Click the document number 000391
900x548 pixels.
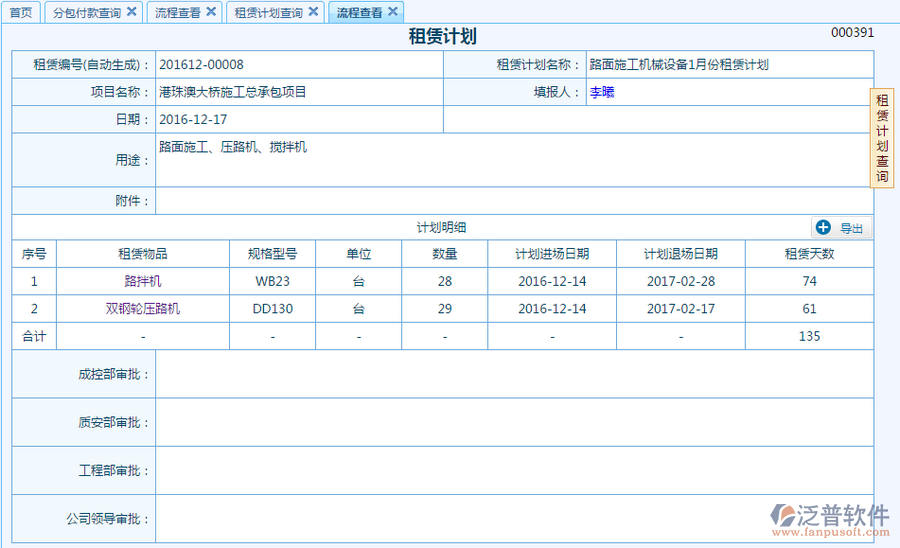[x=852, y=33]
